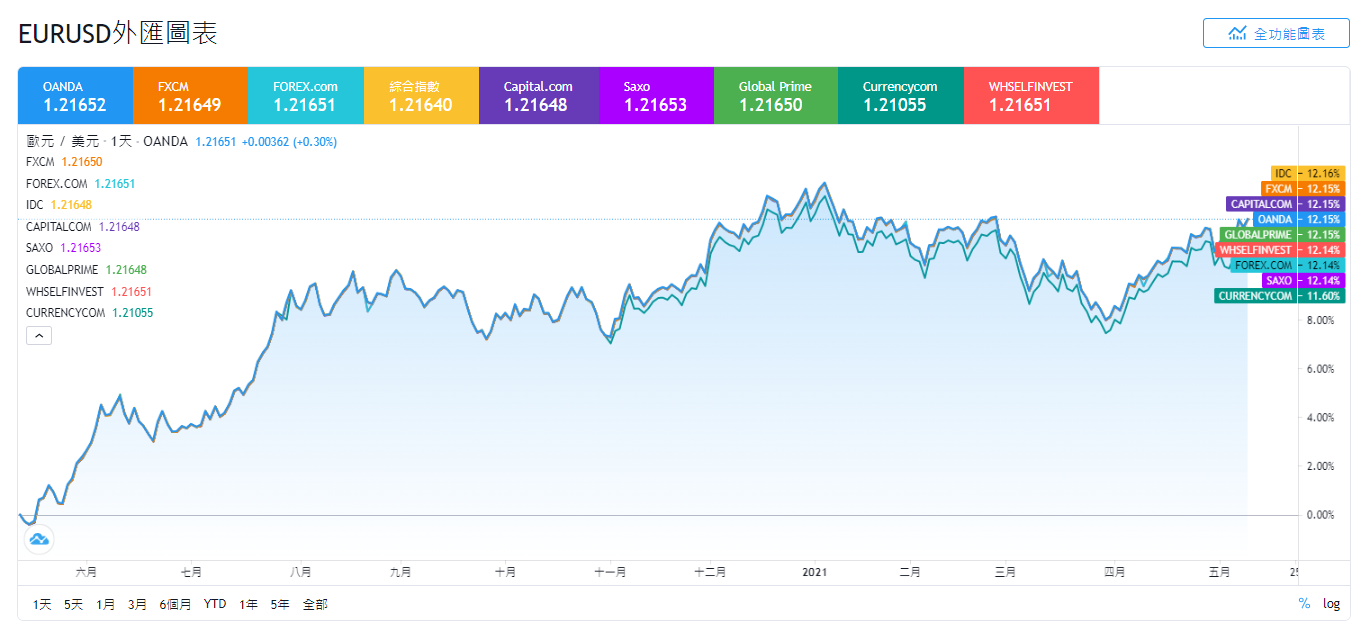
Task: Set time range to 全部
Action: coord(315,604)
